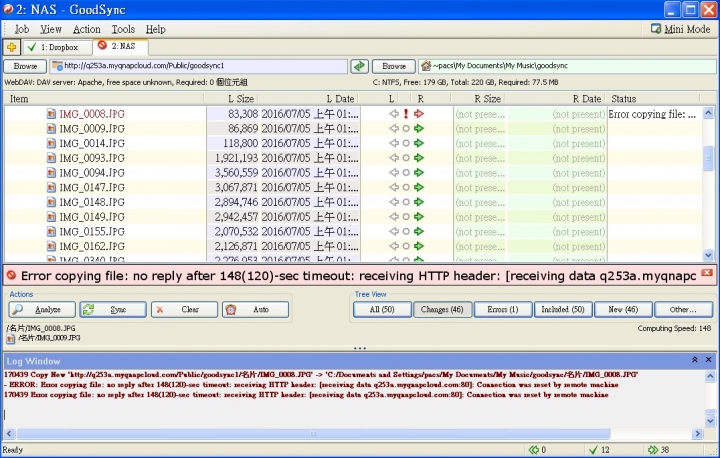Click the green swap sides arrow between paths

click(x=360, y=66)
